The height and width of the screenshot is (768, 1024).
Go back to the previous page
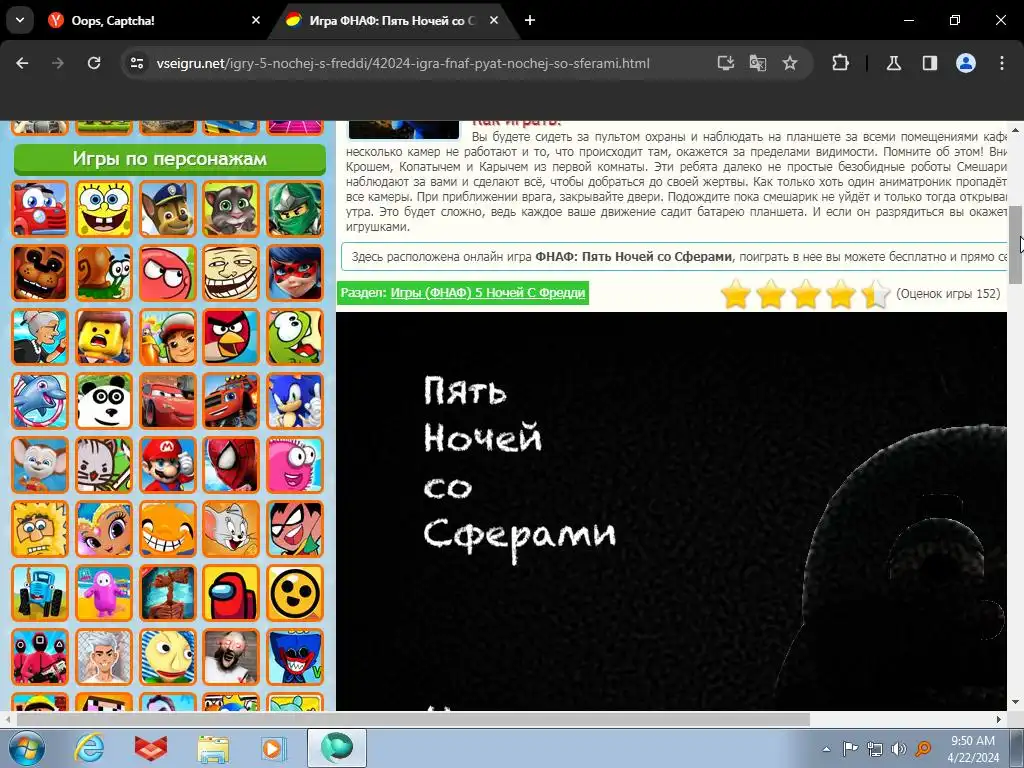pos(22,63)
